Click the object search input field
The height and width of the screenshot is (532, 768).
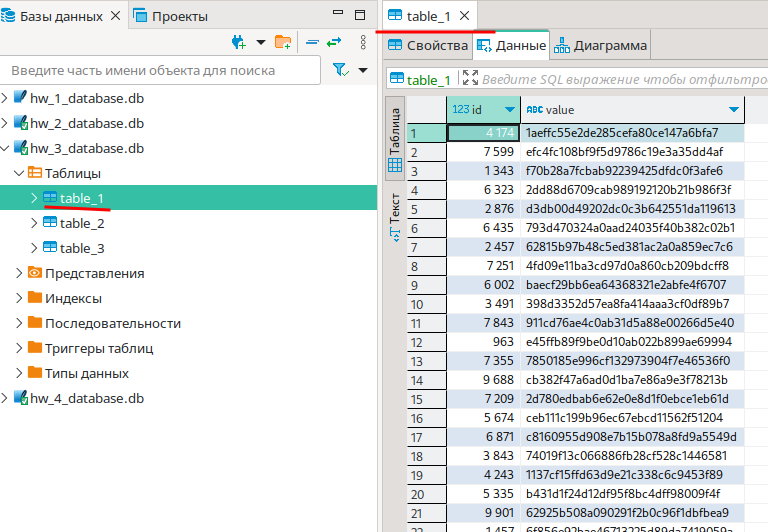[160, 71]
